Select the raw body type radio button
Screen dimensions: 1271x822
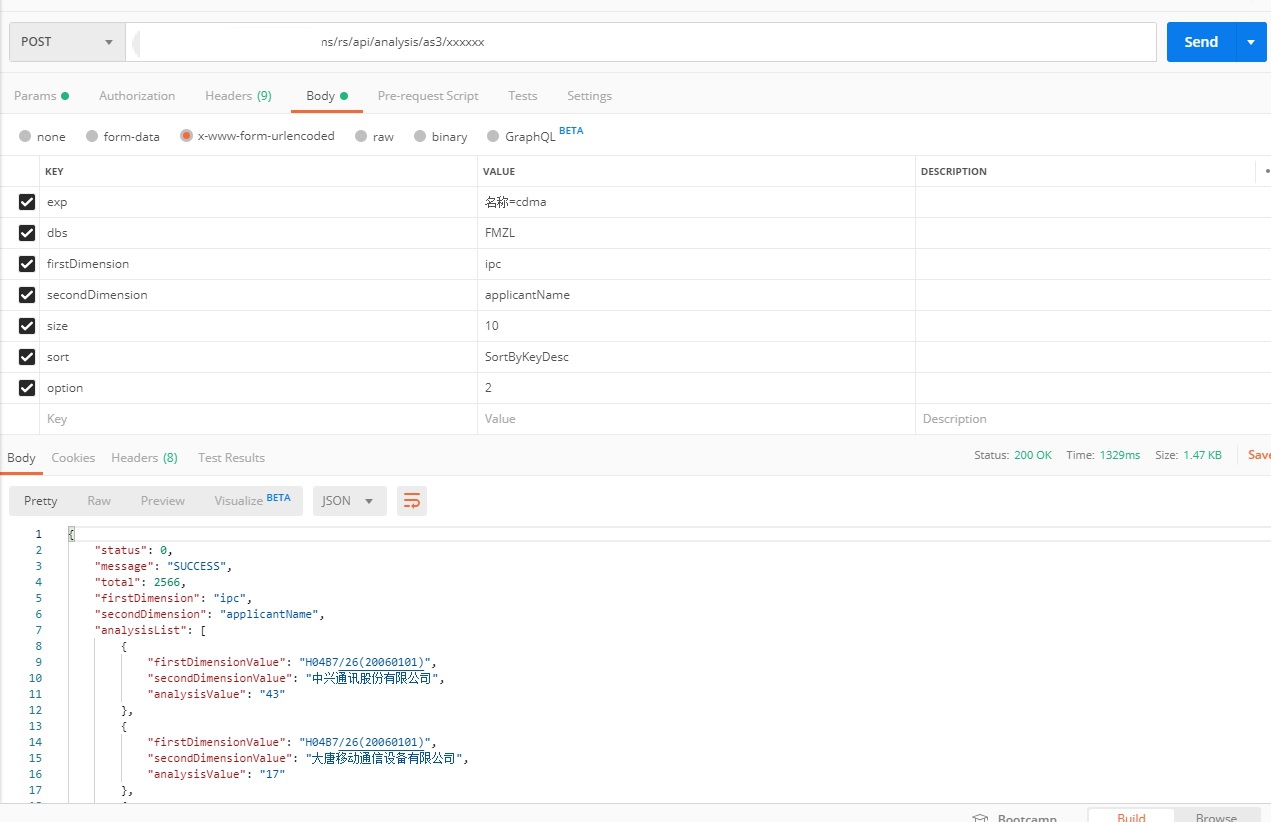361,136
